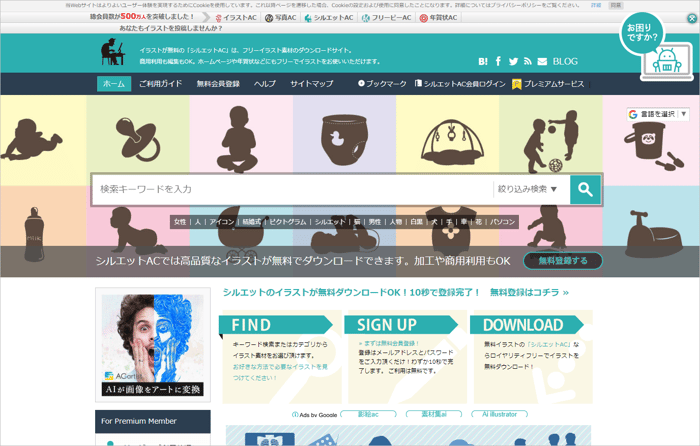Image resolution: width=700 pixels, height=446 pixels.
Task: Open プレミアムサービス link
Action: coord(548,84)
